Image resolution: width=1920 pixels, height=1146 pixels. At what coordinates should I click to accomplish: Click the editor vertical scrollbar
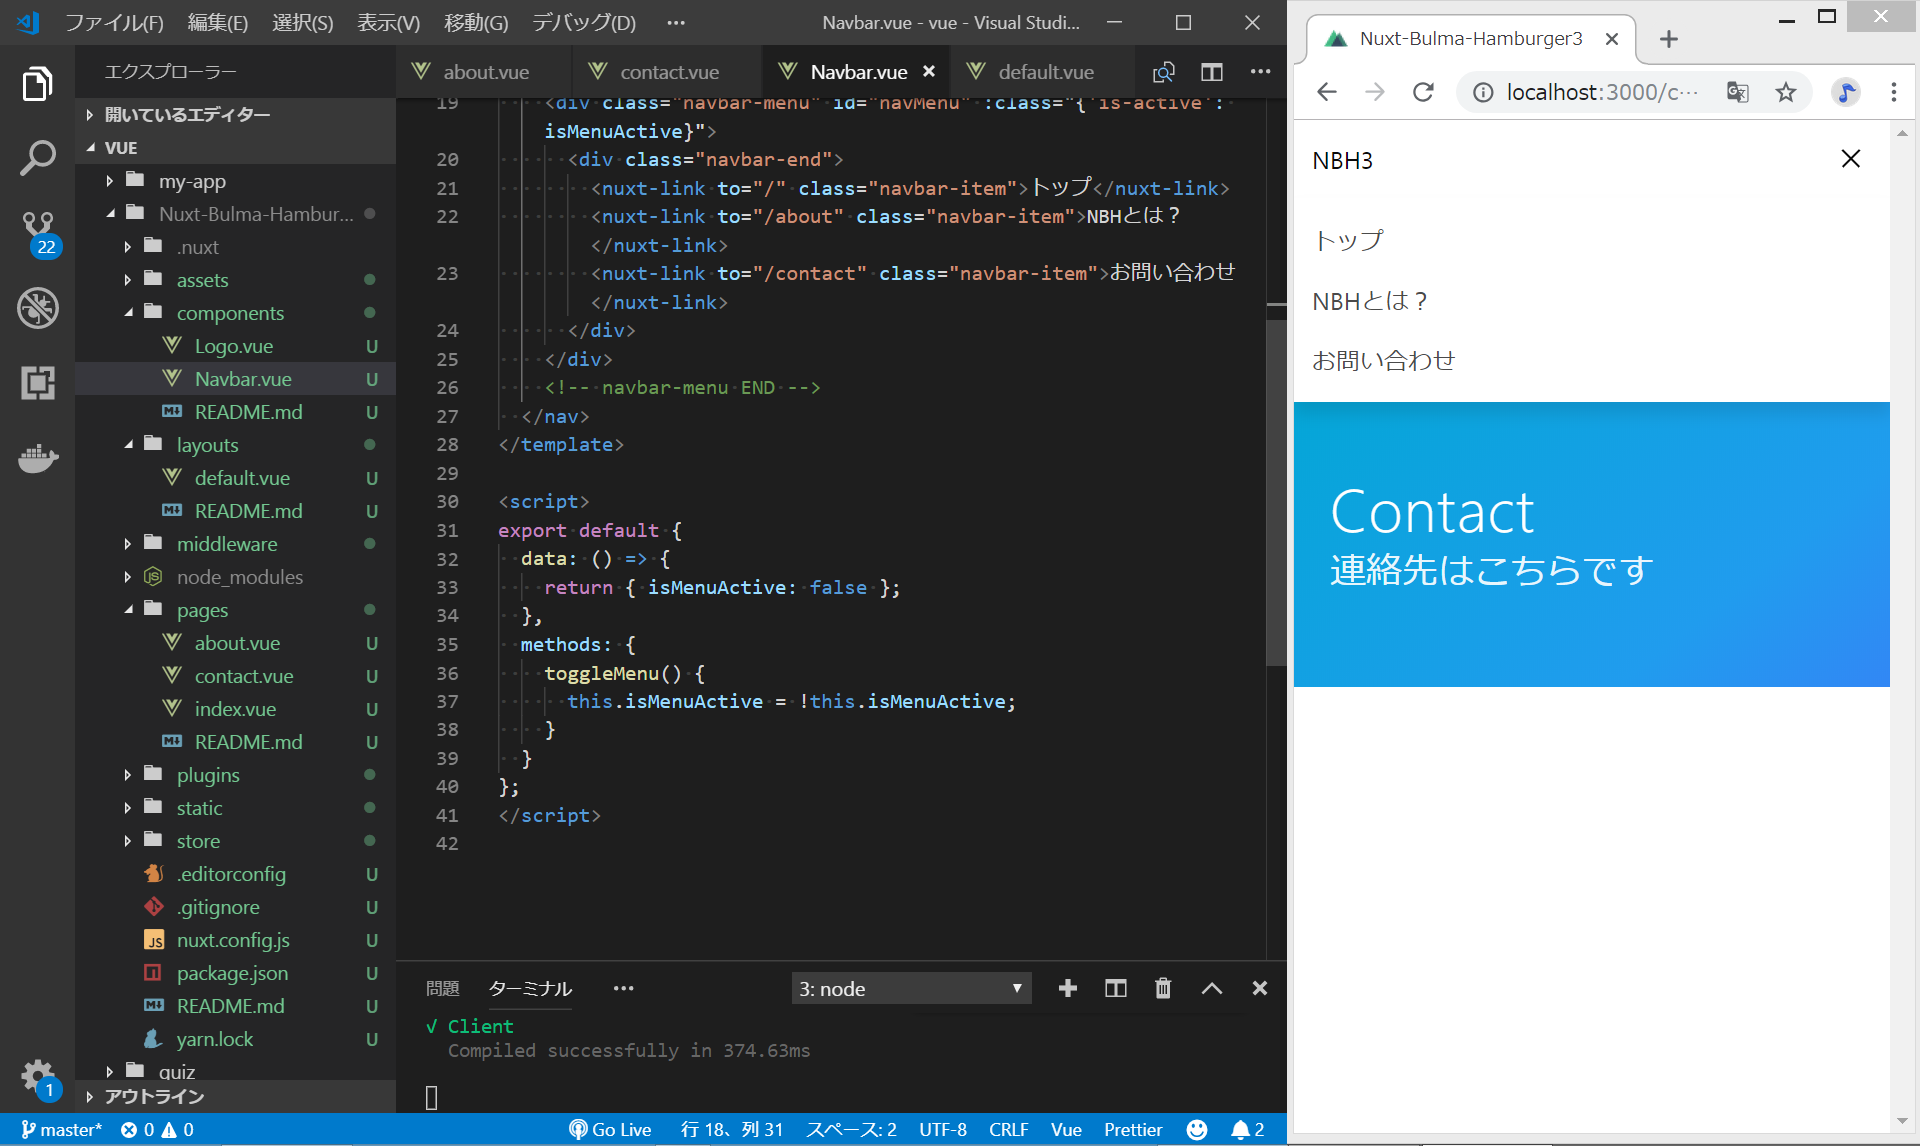(1276, 492)
